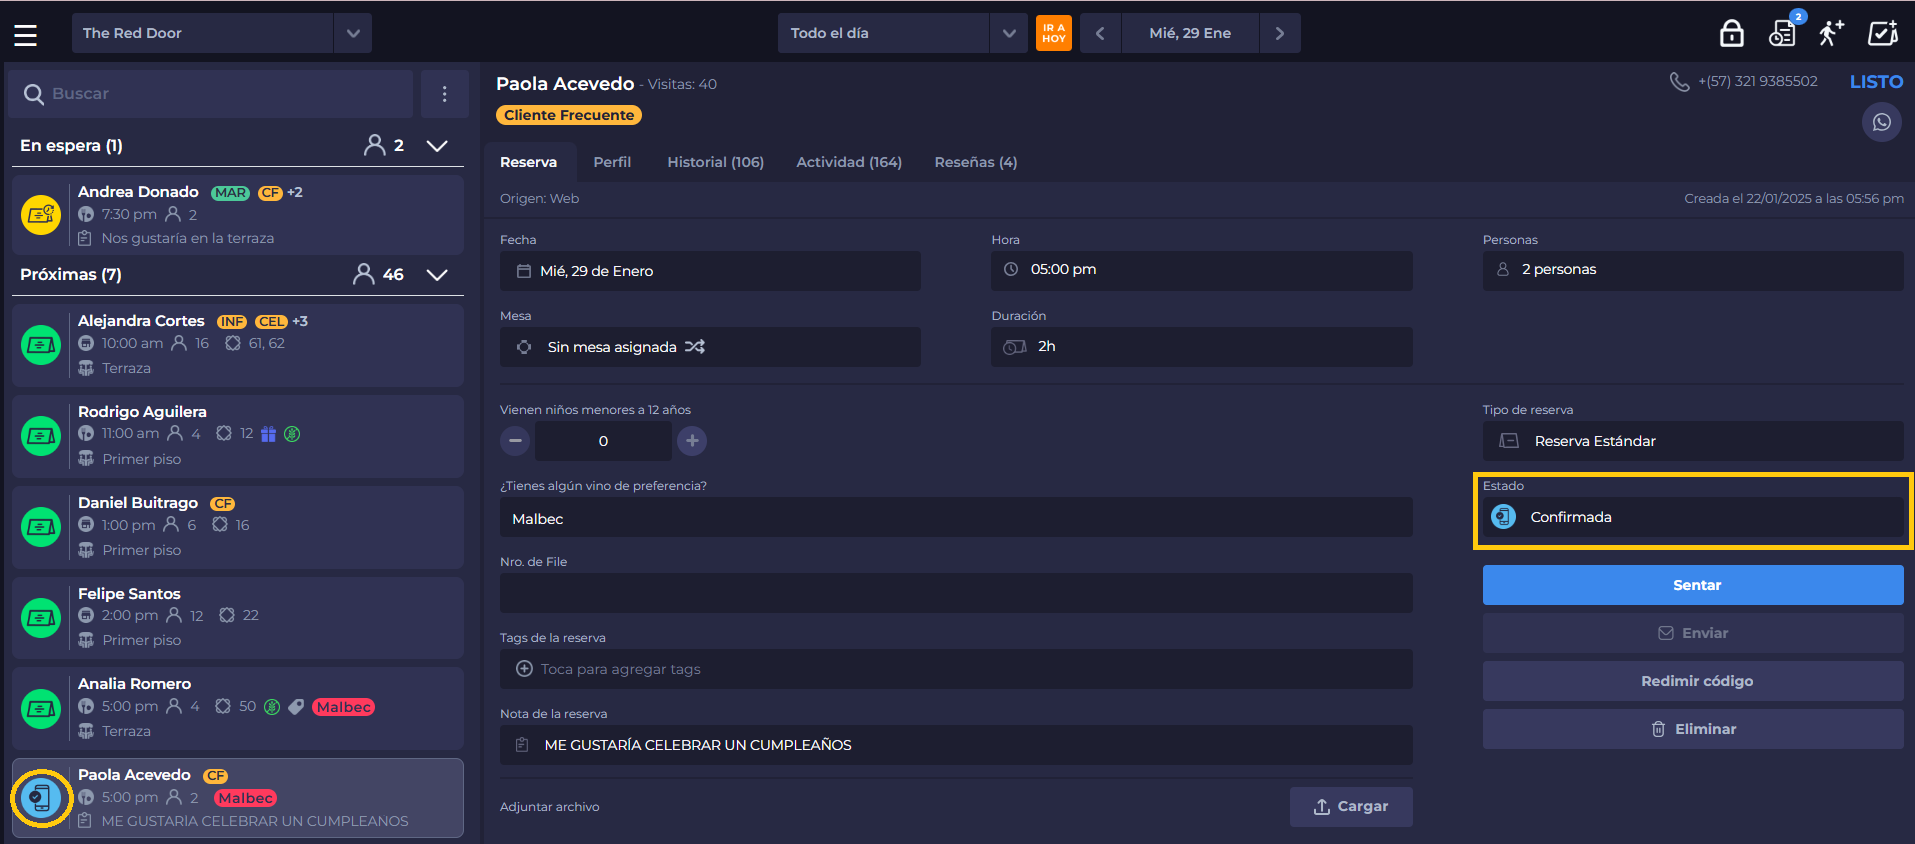1915x844 pixels.
Task: Click the Malbec tag on Paola Acevedo
Action: [x=245, y=798]
